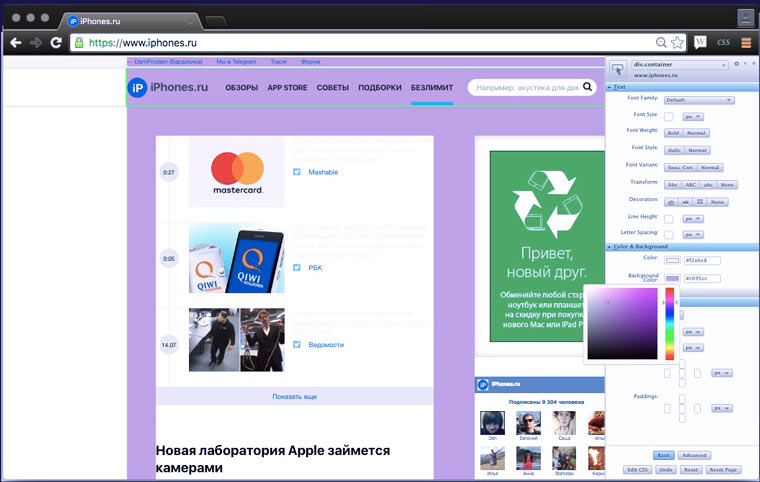Set Font Style to Normal
This screenshot has width=760, height=482.
[x=697, y=150]
